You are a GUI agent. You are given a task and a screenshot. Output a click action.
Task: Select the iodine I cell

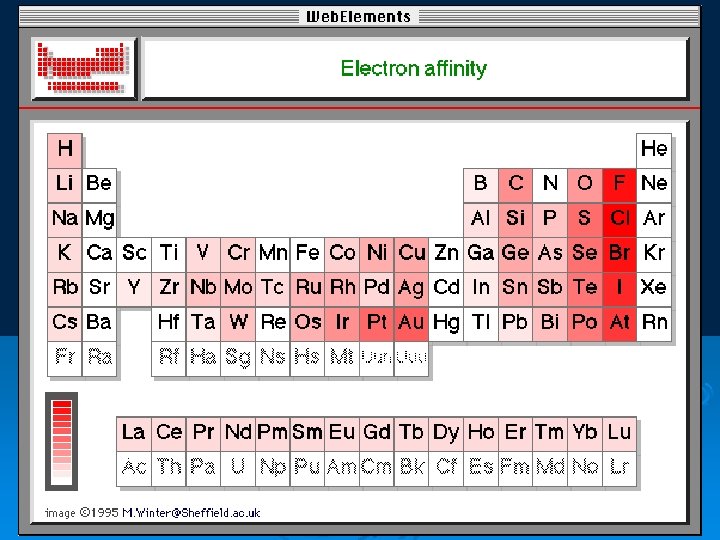619,289
